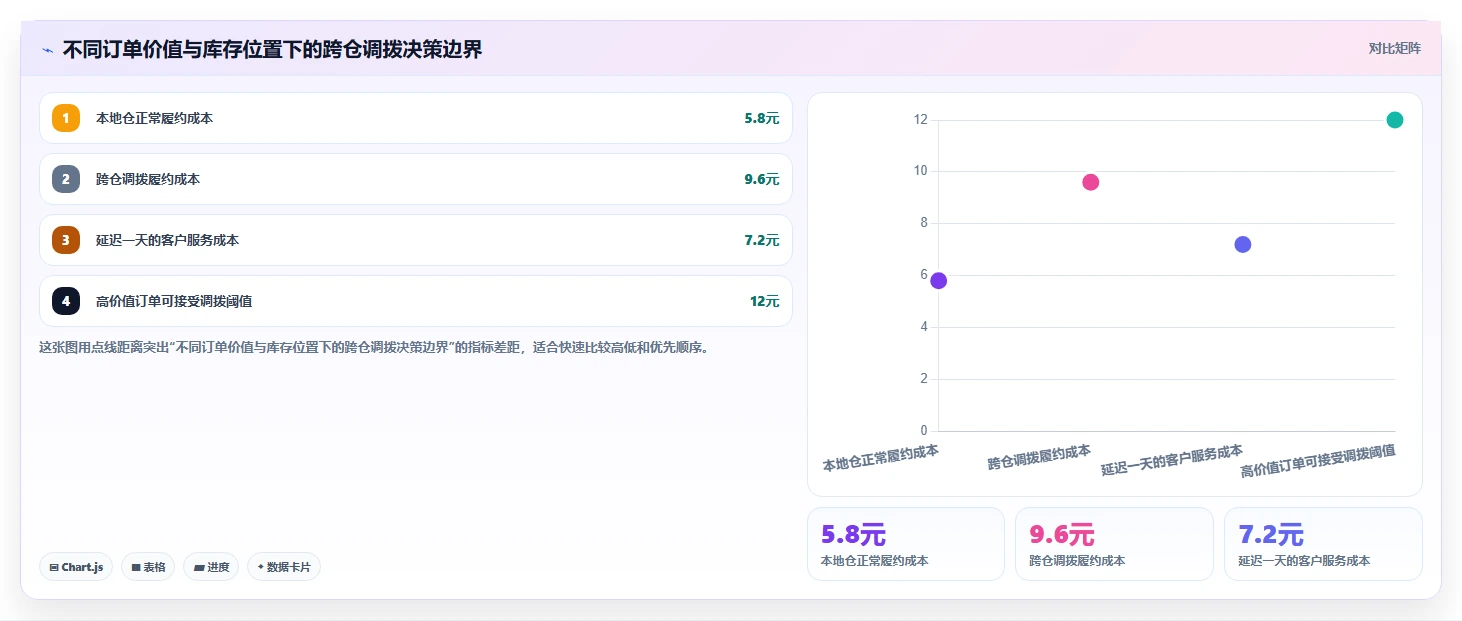Click y-axis tick label 12
Viewport: 1462px width, 621px height.
tap(921, 120)
